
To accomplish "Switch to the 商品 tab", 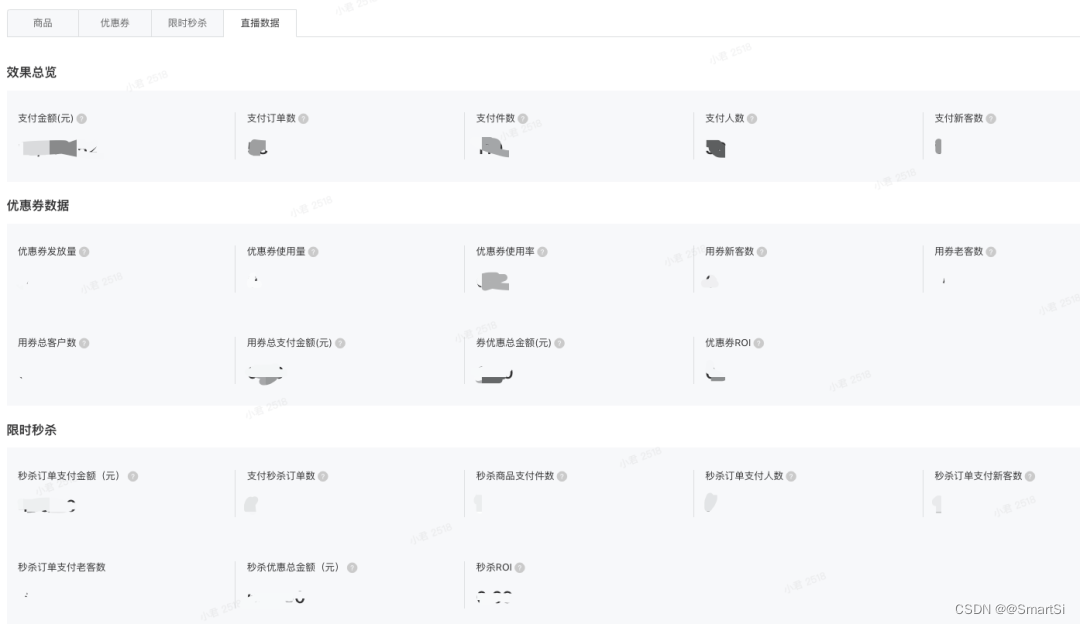I will [42, 22].
